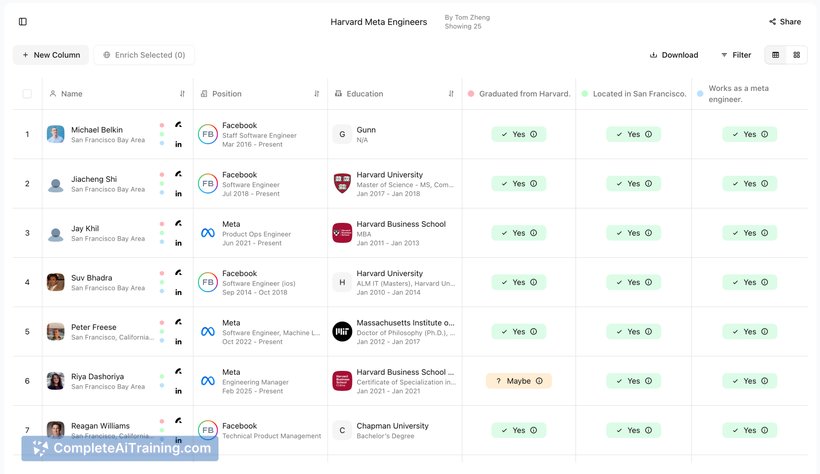Click info icon on Michael Belkin's Harvard Yes

533,134
